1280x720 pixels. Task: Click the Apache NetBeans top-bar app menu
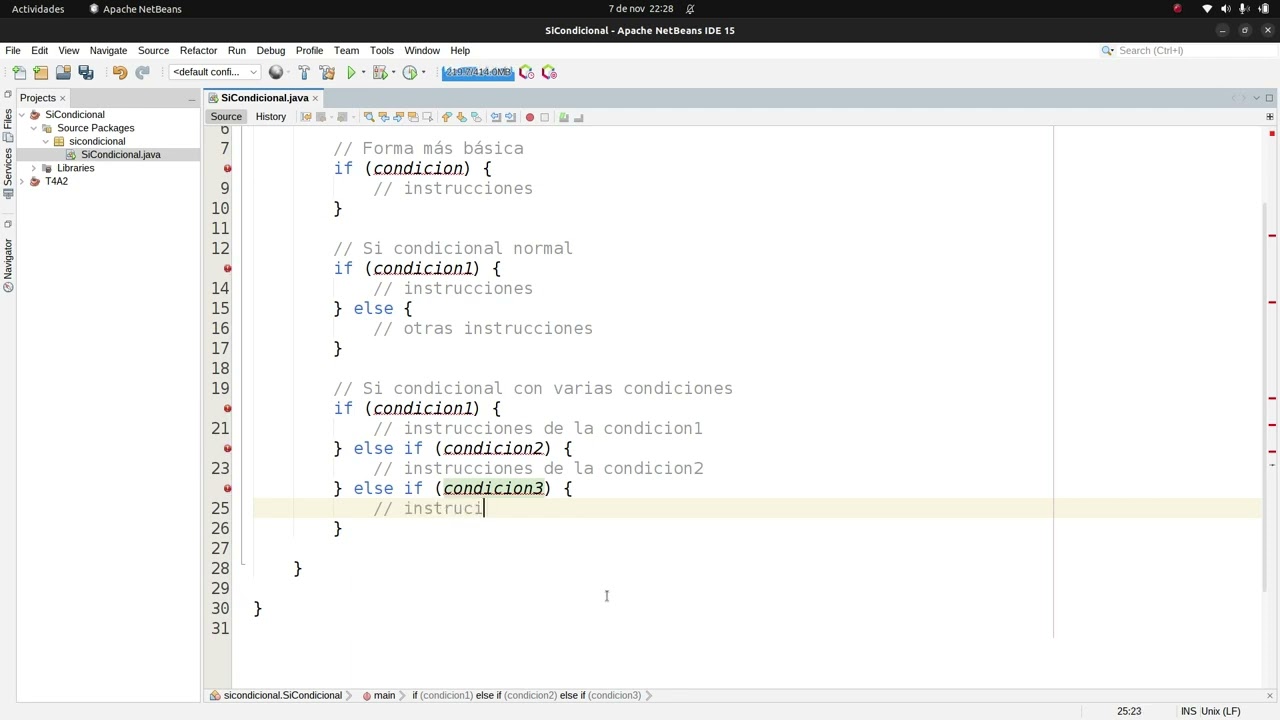(136, 9)
